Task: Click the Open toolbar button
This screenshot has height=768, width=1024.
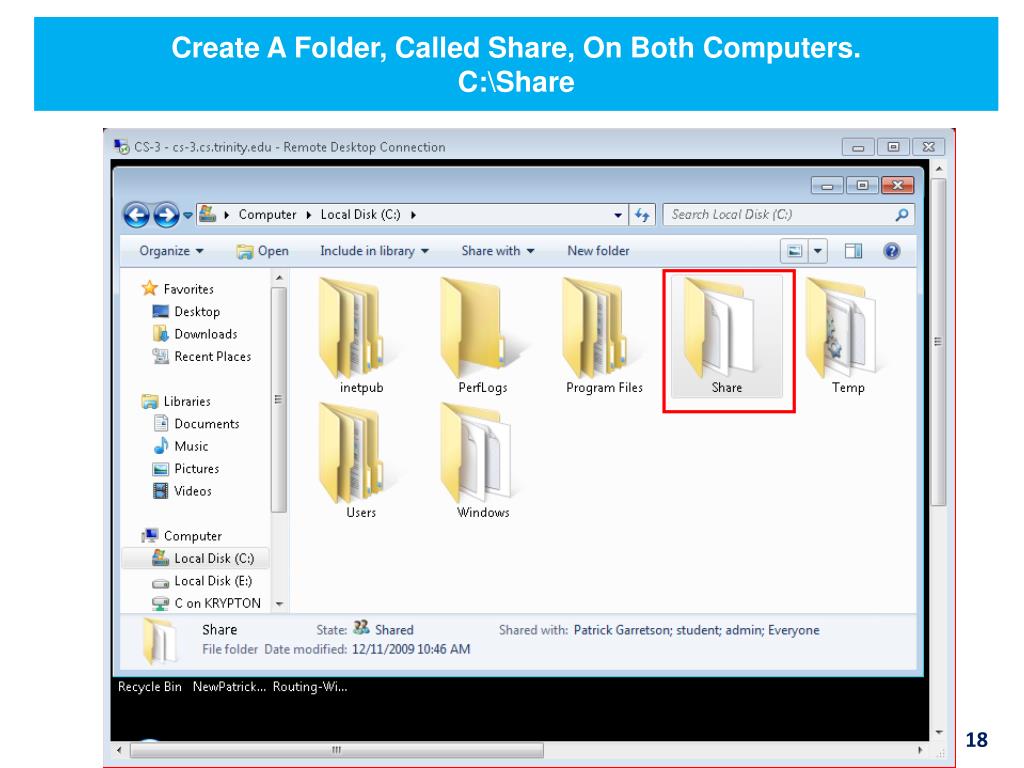Action: coord(263,251)
